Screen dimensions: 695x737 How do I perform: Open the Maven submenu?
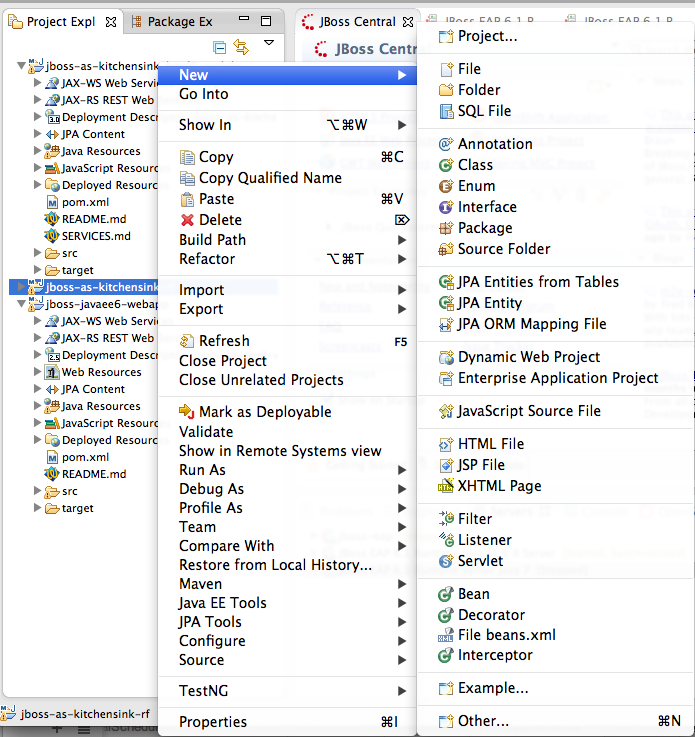[x=288, y=584]
